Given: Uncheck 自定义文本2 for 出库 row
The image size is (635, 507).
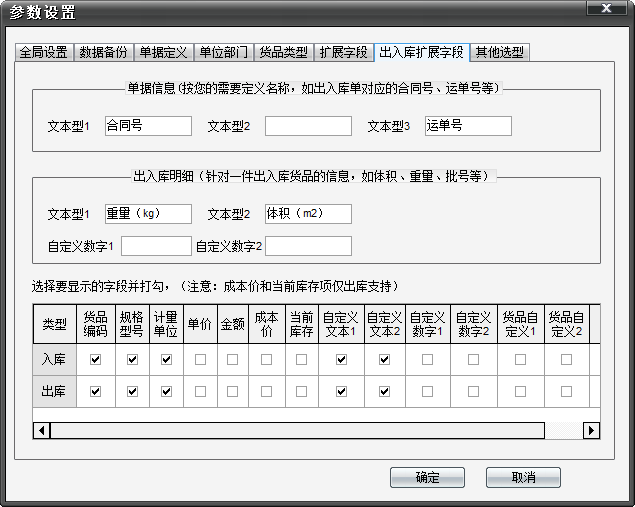Looking at the screenshot, I should (x=384, y=392).
